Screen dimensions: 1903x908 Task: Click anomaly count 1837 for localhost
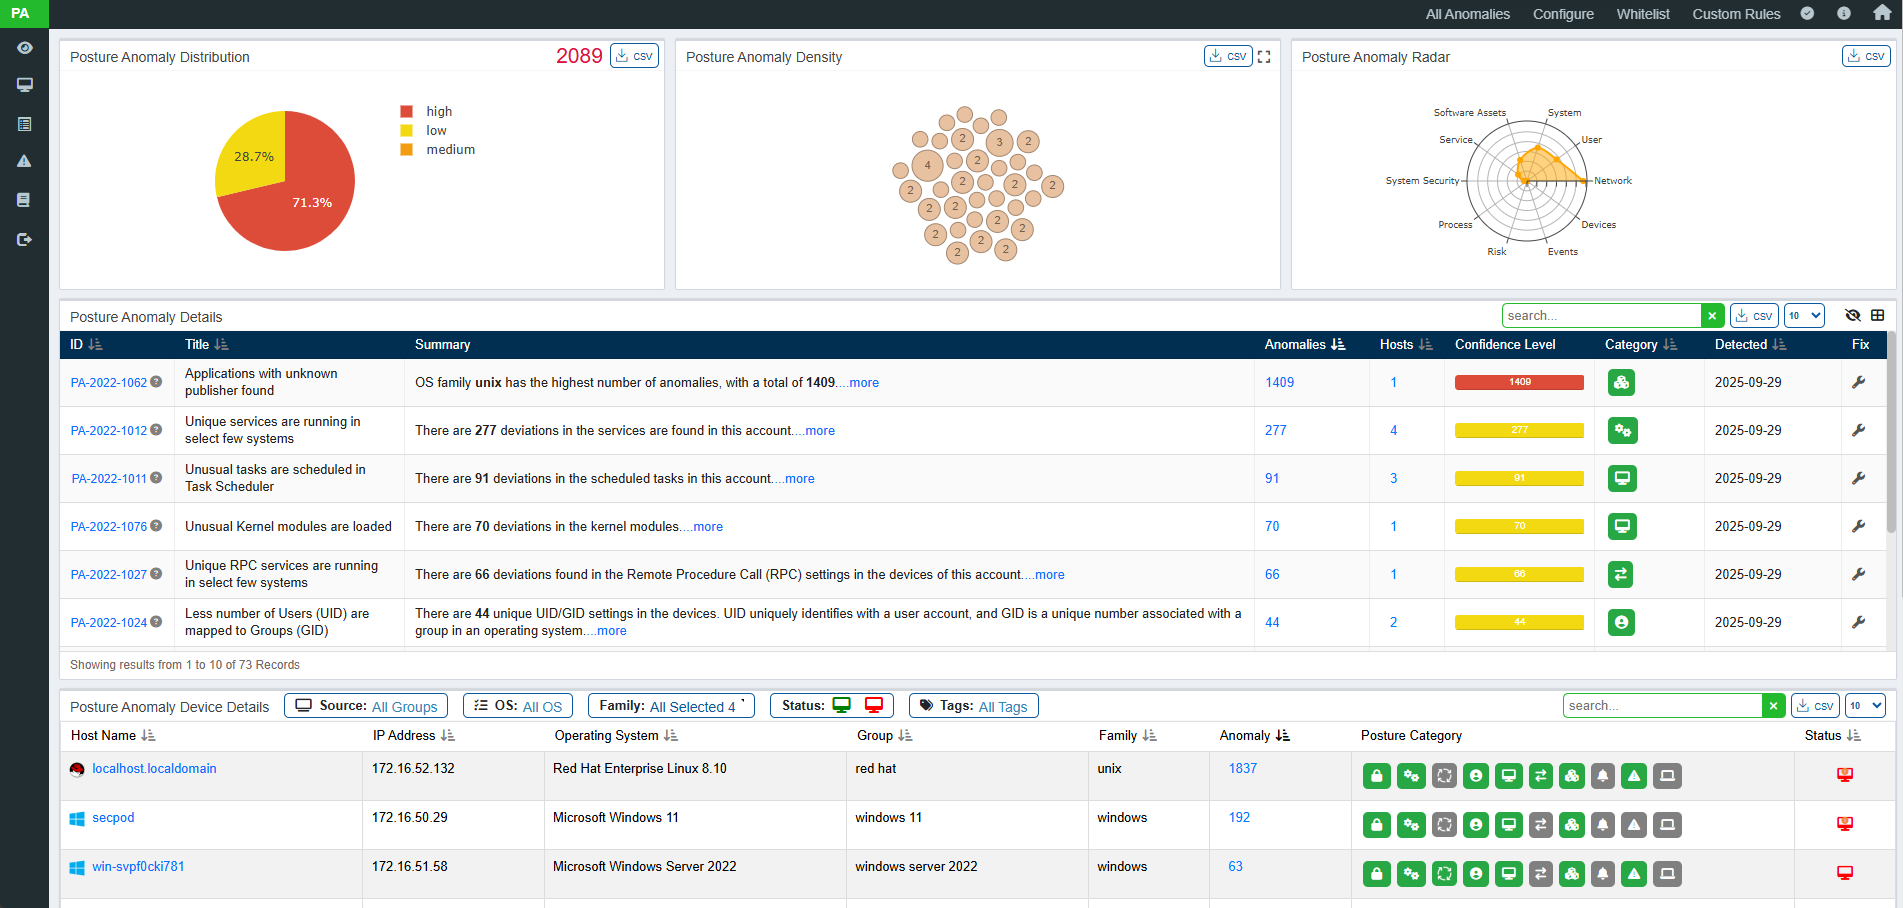point(1243,769)
